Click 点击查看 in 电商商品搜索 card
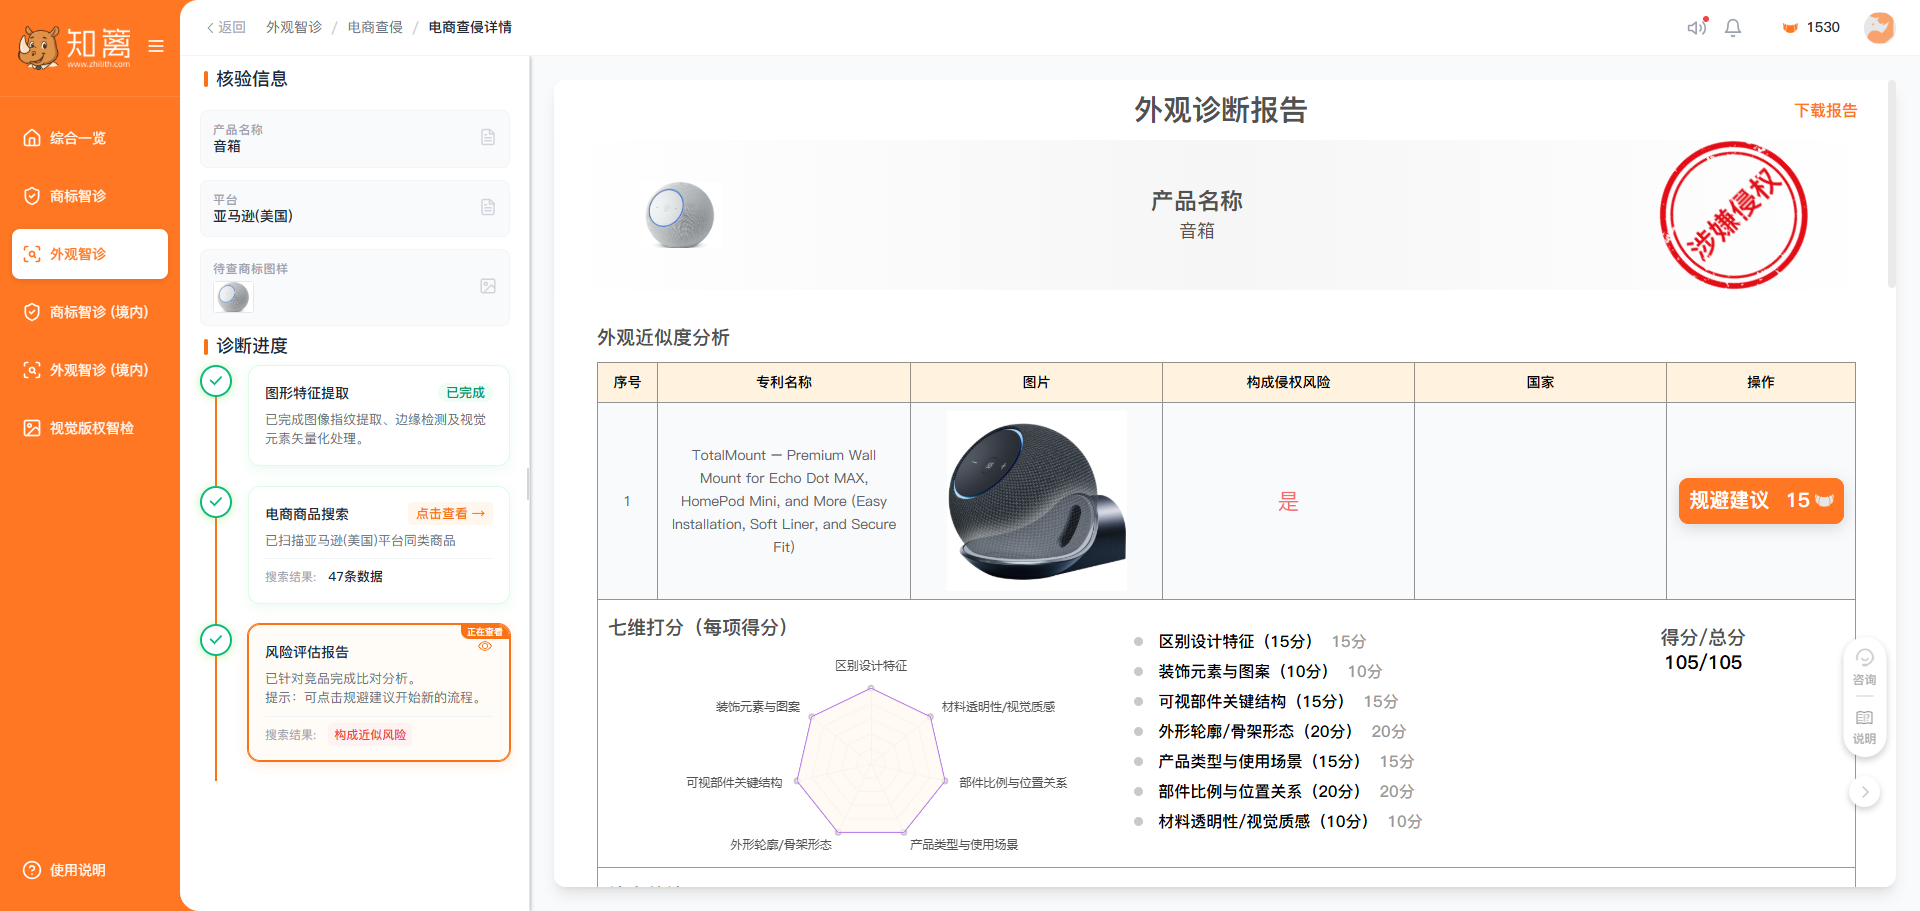The image size is (1920, 911). point(450,513)
